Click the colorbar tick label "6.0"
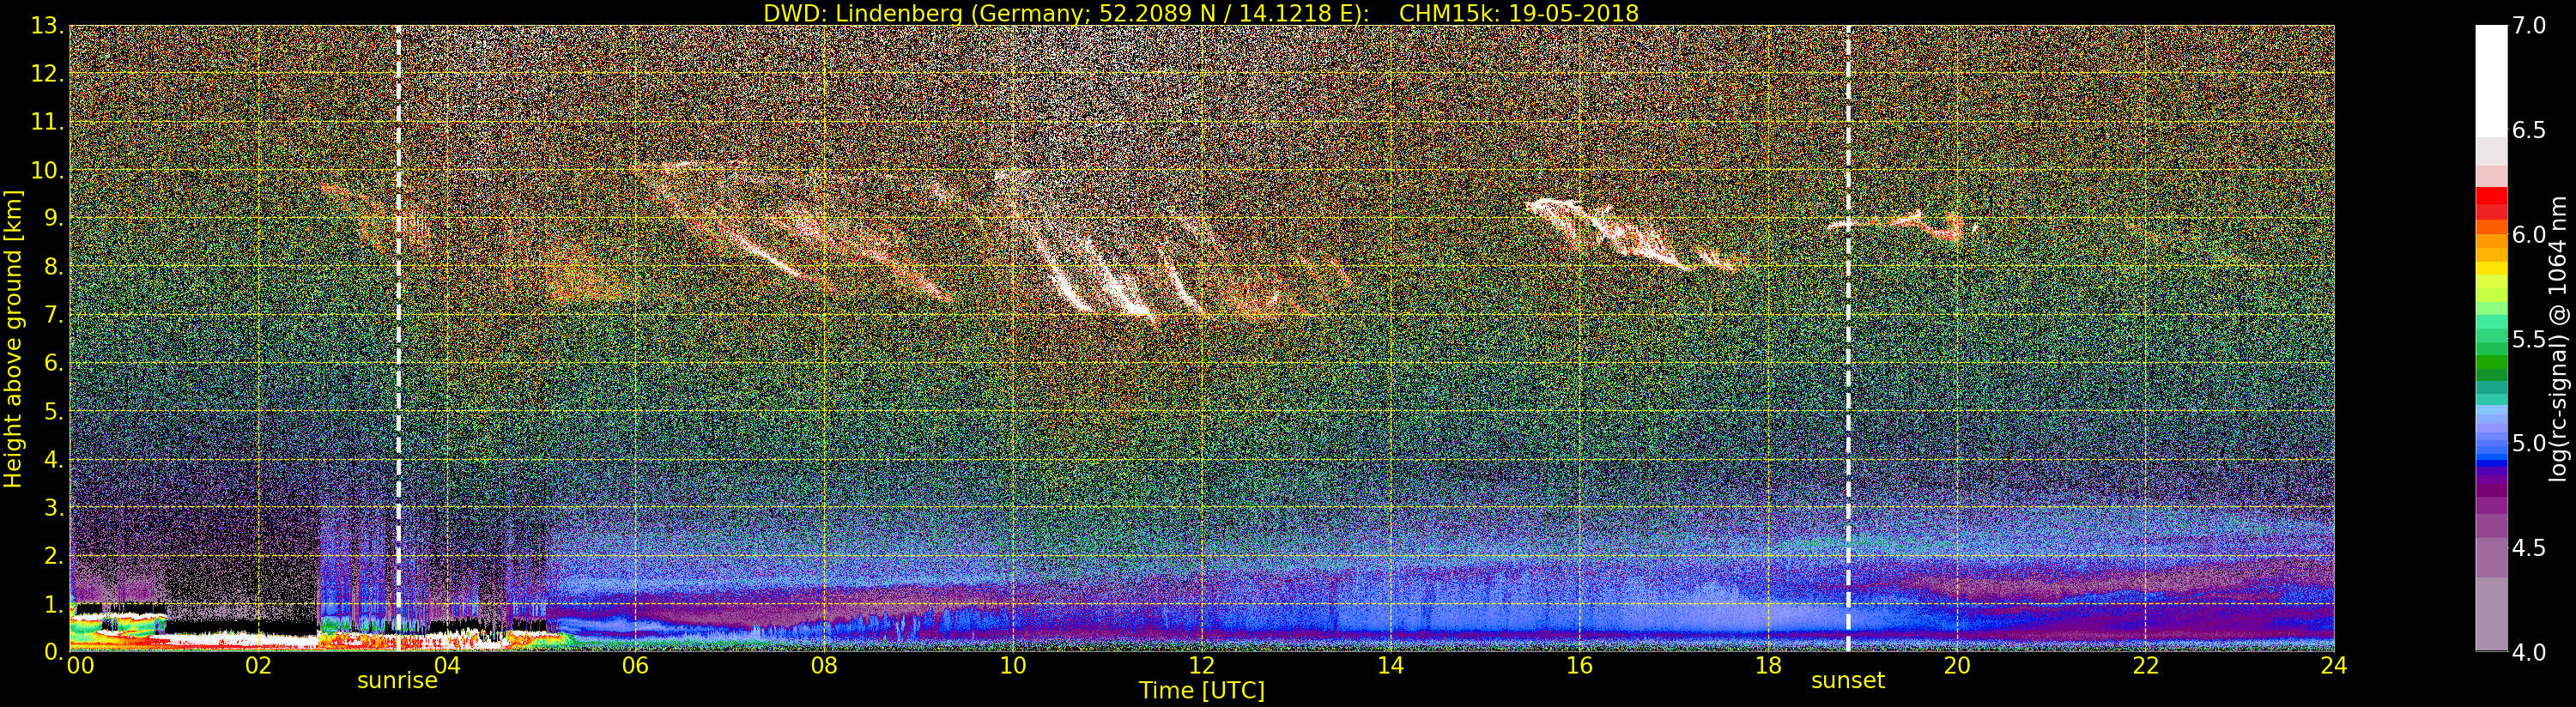The width and height of the screenshot is (2576, 707). 2529,235
